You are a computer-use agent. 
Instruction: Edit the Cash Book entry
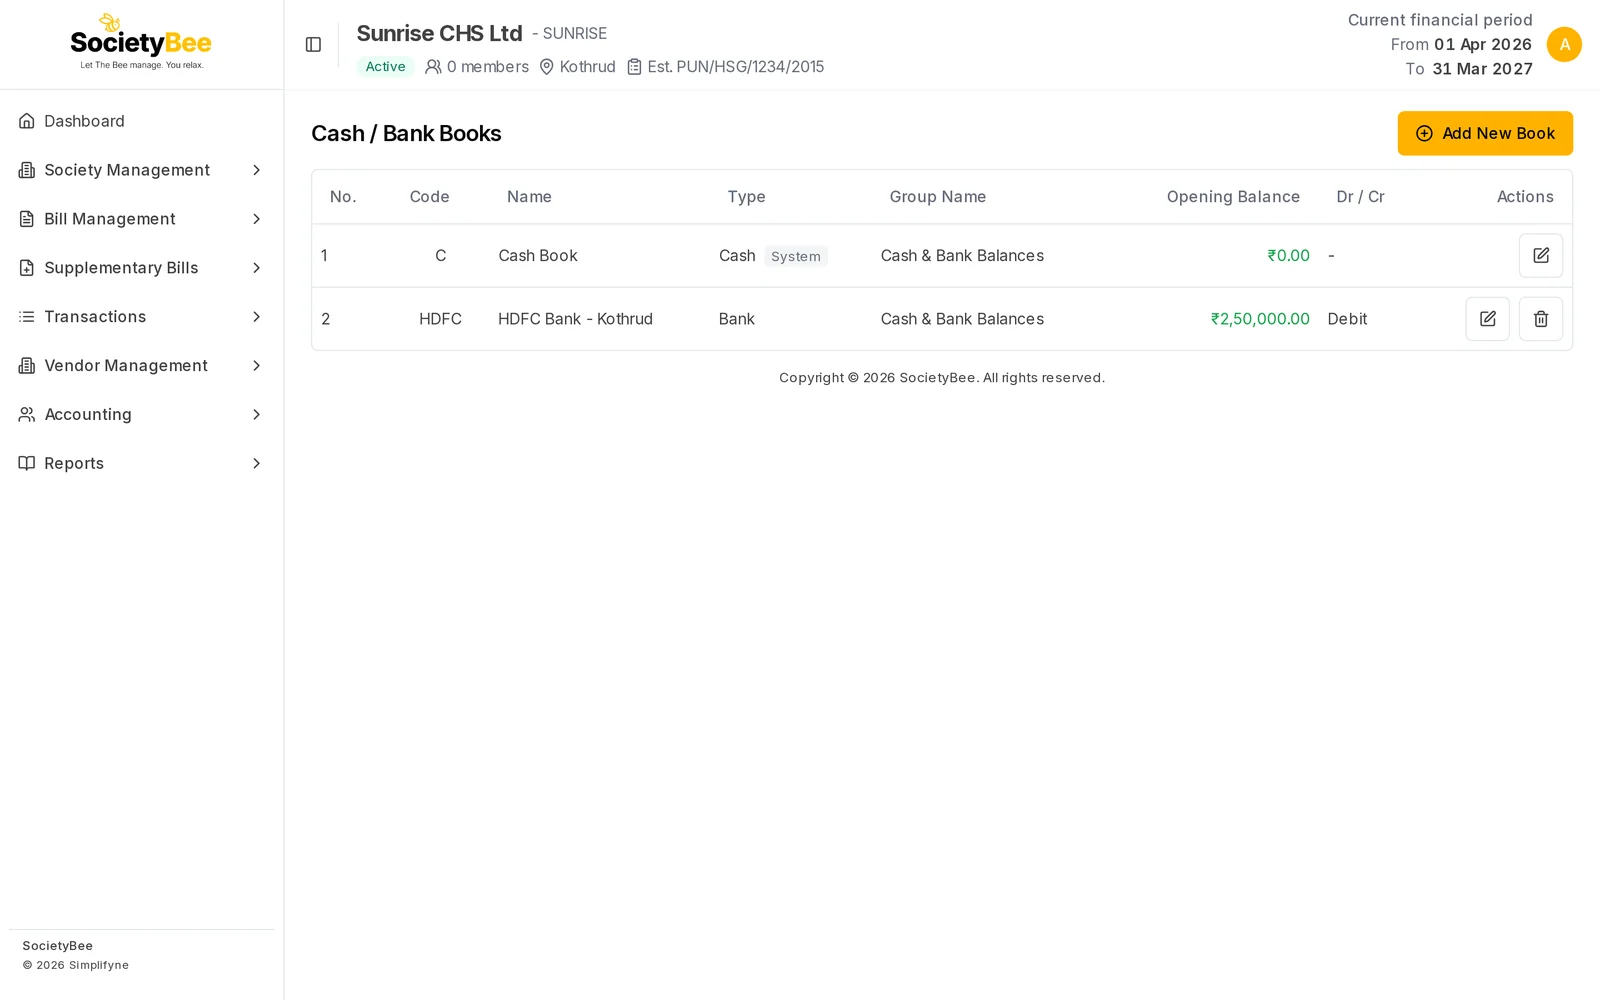tap(1540, 256)
